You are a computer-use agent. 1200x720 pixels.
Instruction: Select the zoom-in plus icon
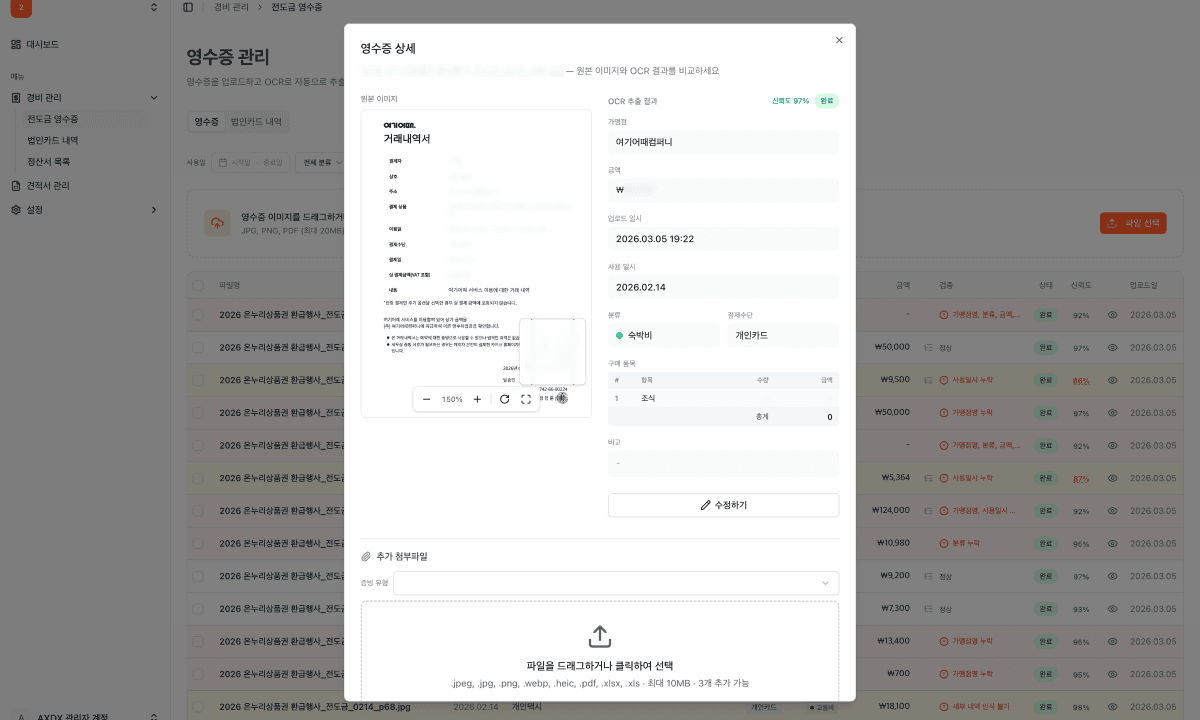(x=477, y=398)
